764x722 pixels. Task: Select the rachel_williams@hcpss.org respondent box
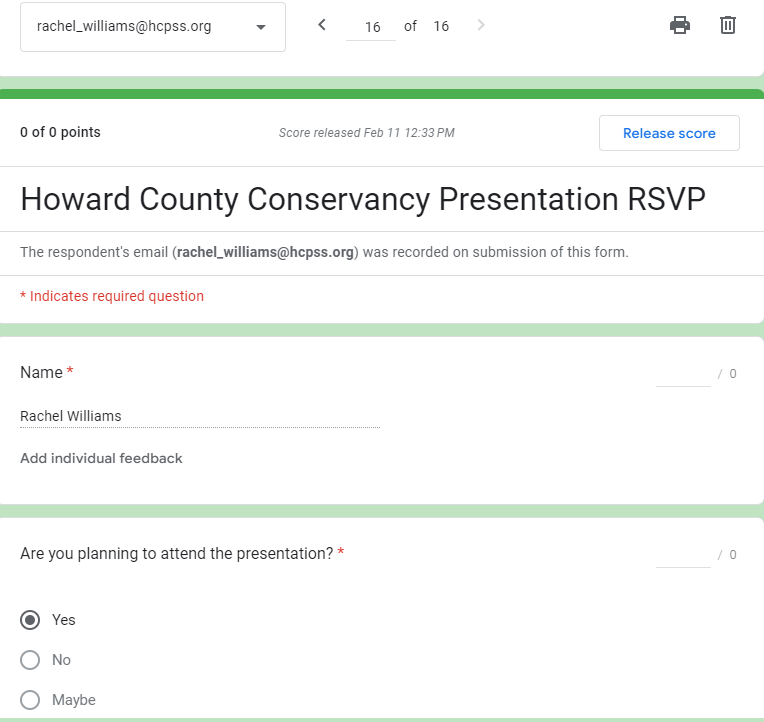point(140,27)
